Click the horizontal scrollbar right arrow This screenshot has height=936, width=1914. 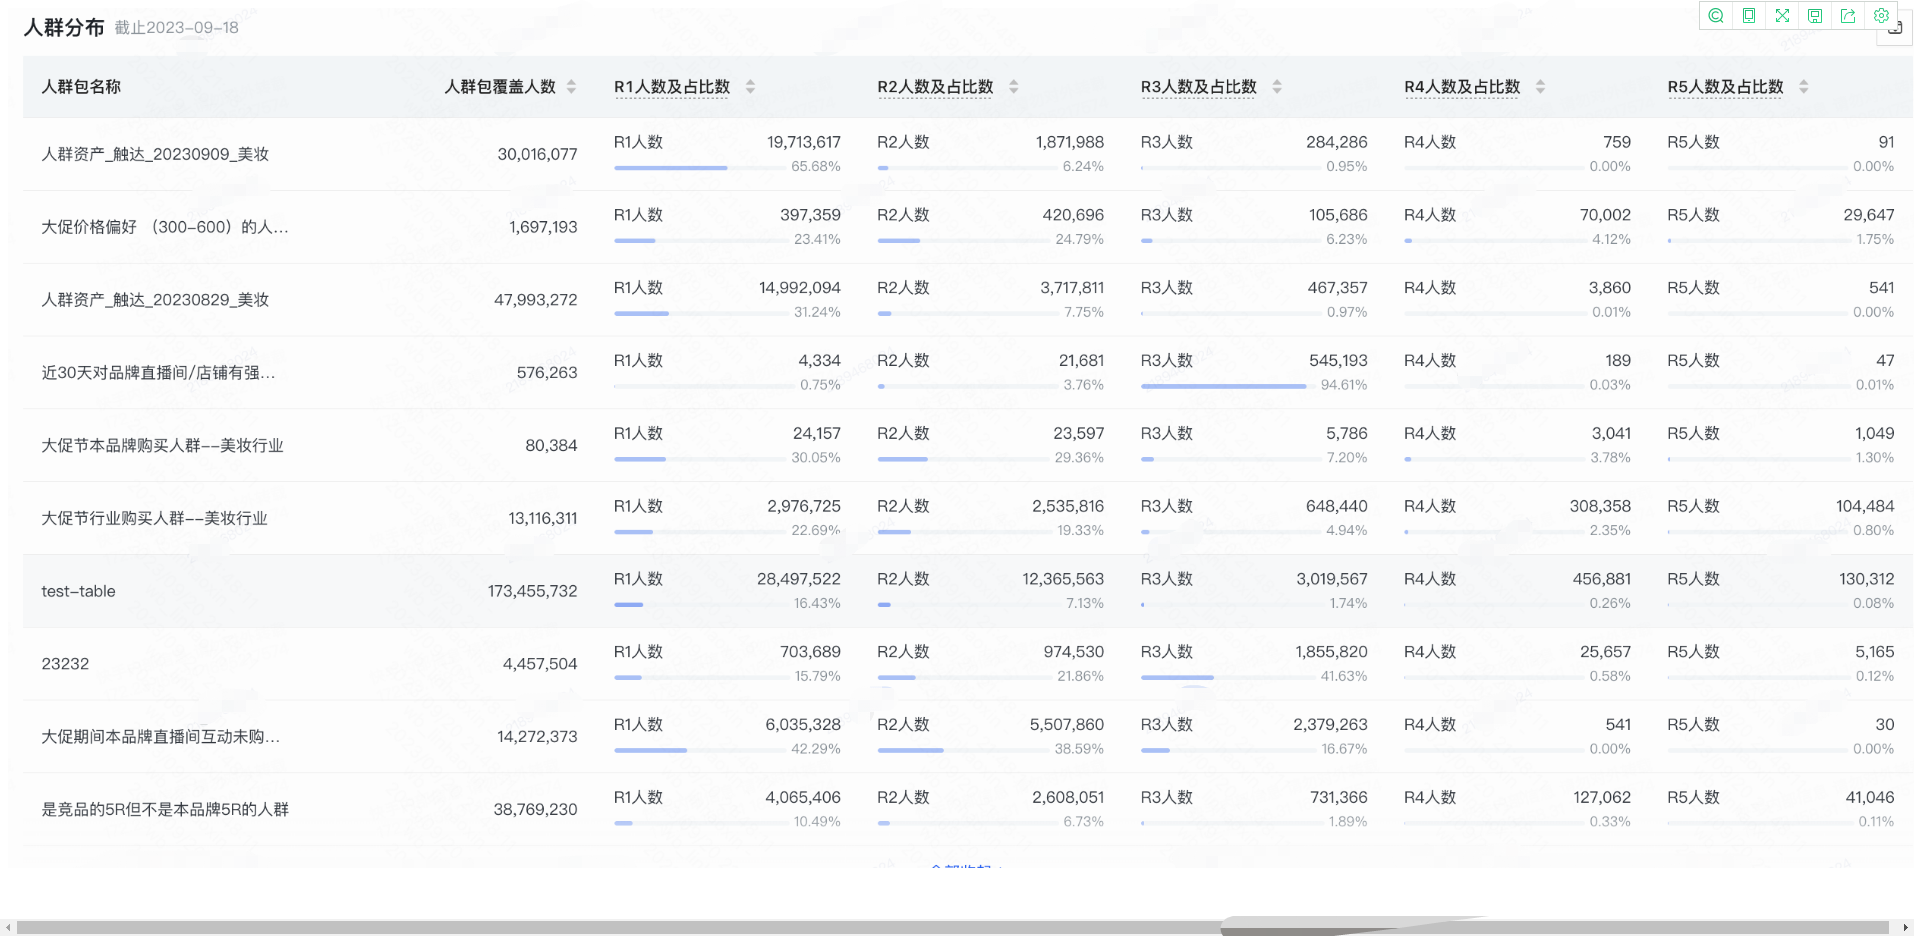1905,928
